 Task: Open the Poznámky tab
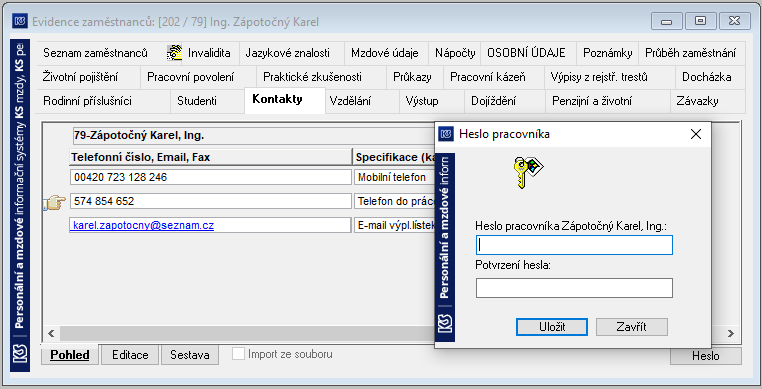[x=607, y=53]
